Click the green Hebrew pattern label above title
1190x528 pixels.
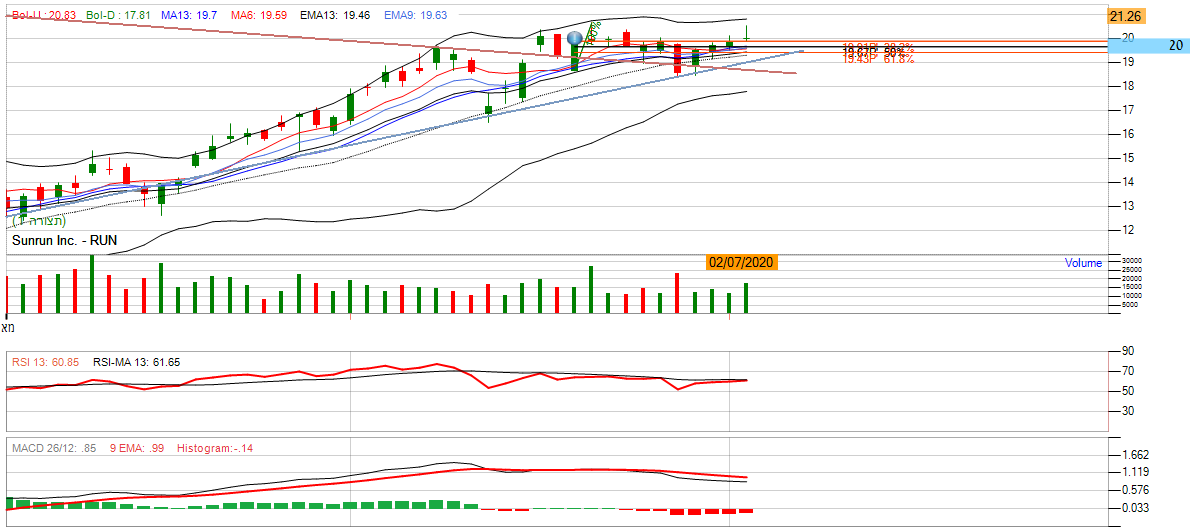(39, 221)
